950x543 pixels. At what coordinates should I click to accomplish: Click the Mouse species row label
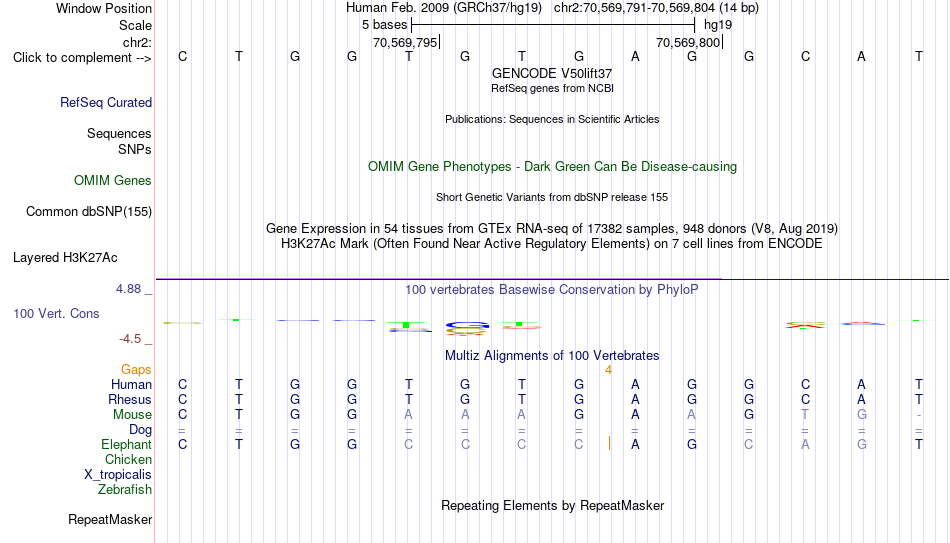(x=133, y=415)
